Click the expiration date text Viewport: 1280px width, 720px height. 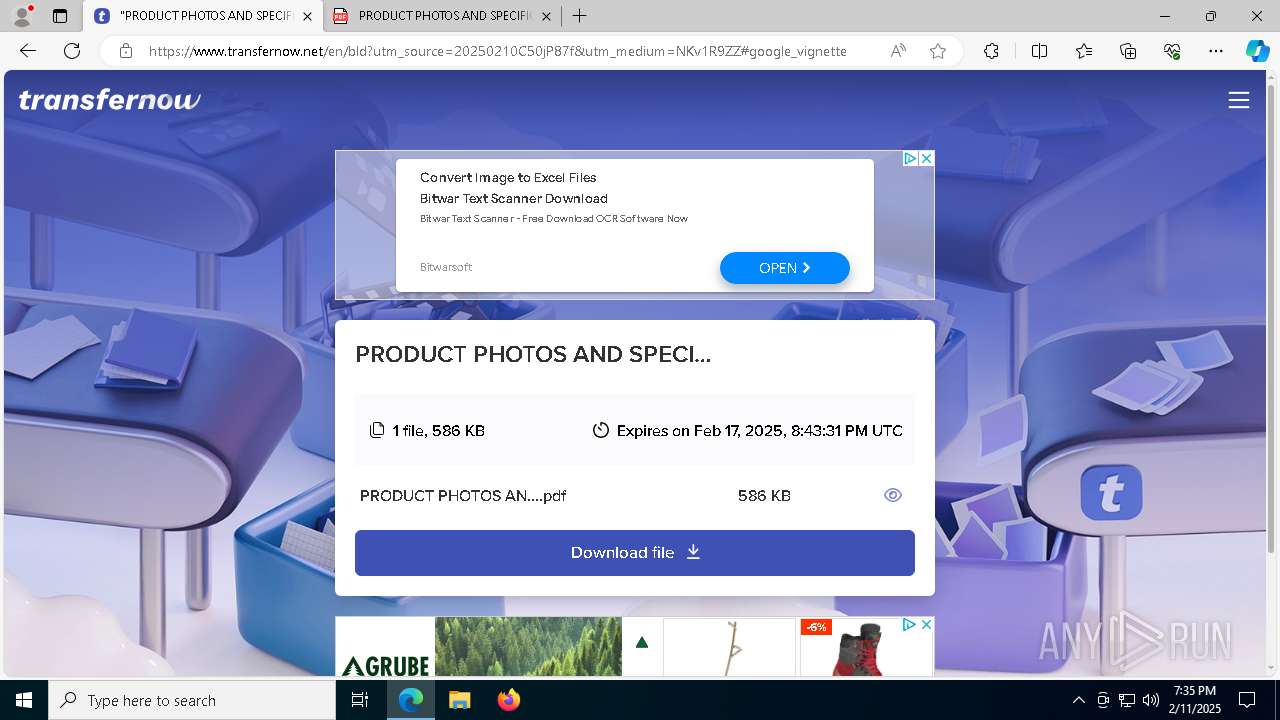[760, 430]
